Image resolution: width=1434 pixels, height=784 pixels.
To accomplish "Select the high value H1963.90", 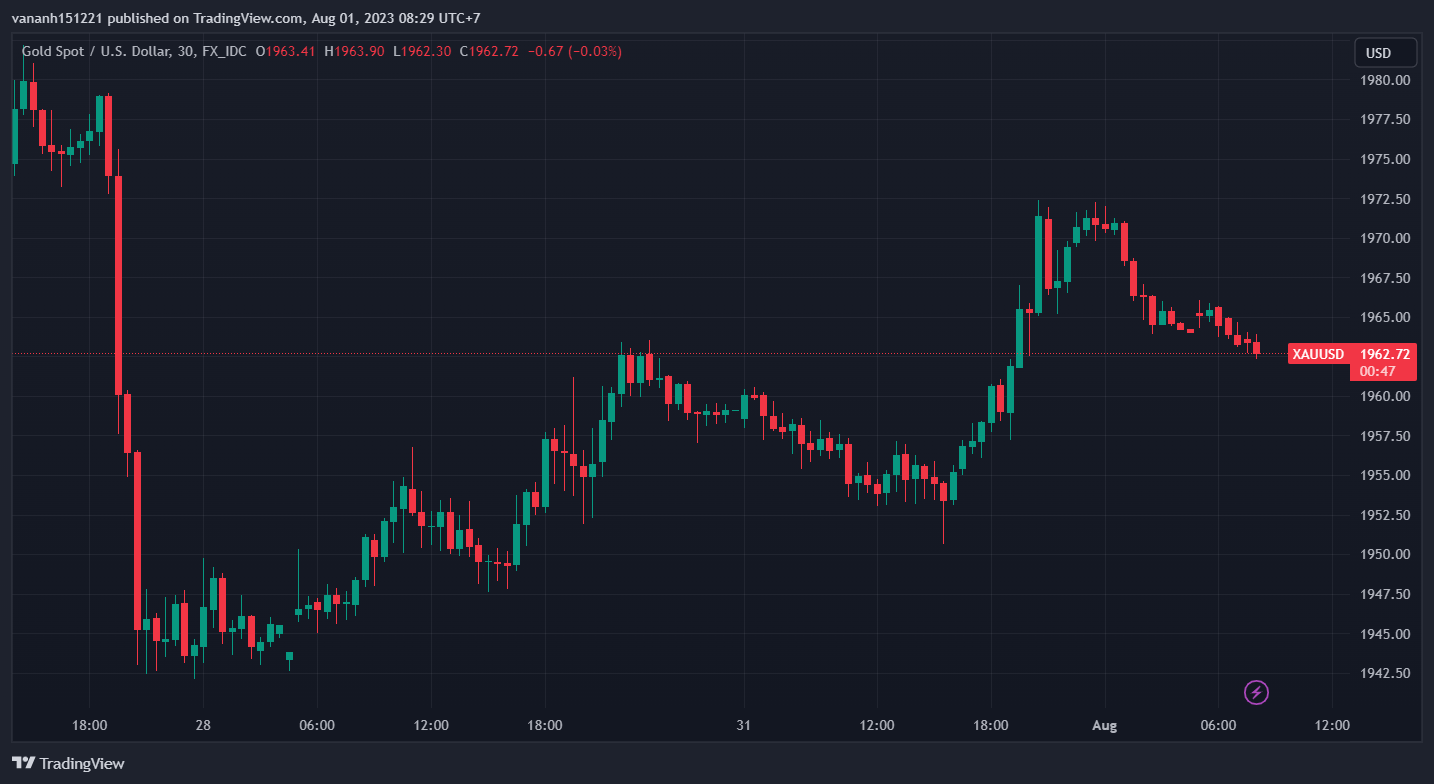I will [x=354, y=51].
